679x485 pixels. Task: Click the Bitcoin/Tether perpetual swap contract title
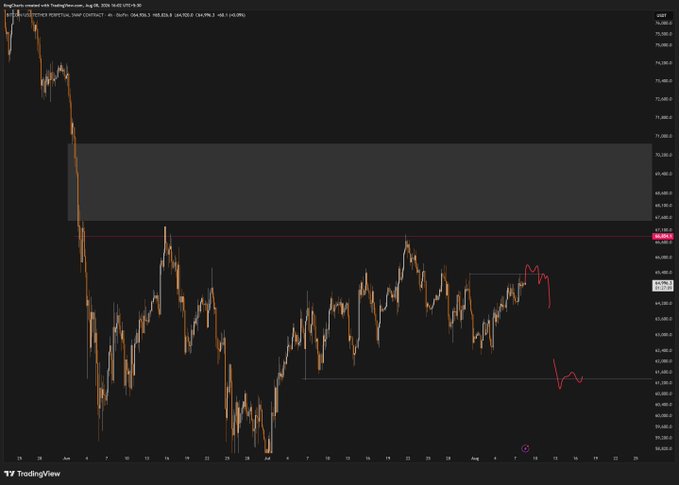[x=55, y=15]
